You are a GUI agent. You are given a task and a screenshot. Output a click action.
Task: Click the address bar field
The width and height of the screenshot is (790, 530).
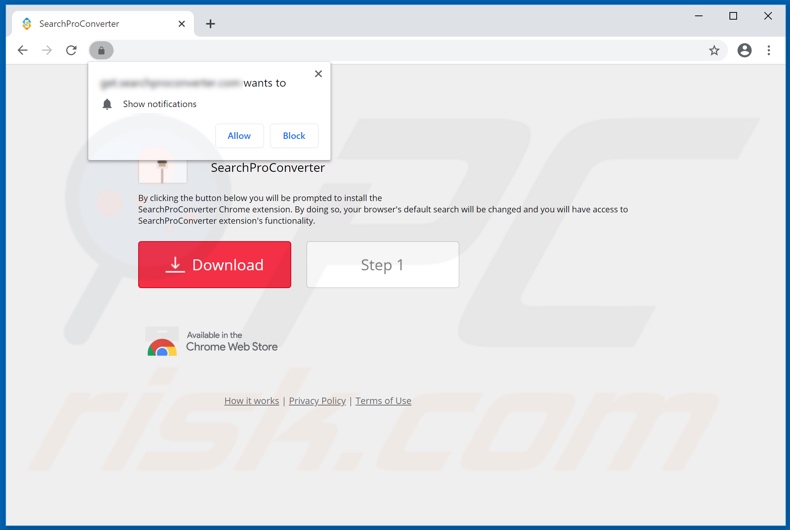408,50
